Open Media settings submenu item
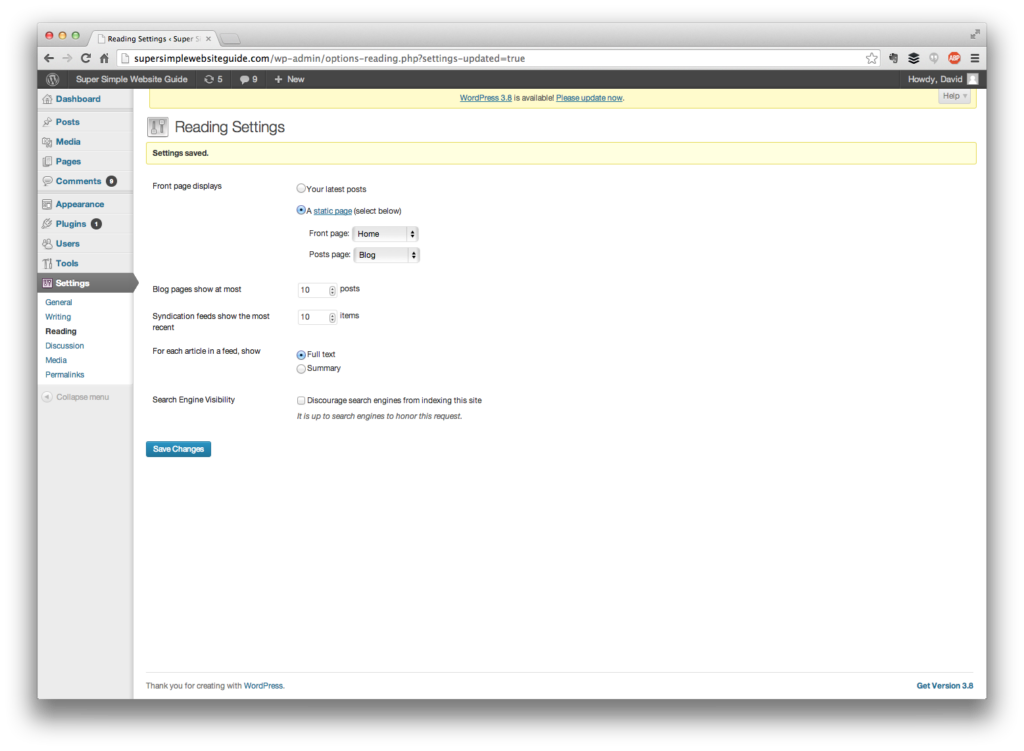Screen dimensions: 1024x751 coord(56,360)
